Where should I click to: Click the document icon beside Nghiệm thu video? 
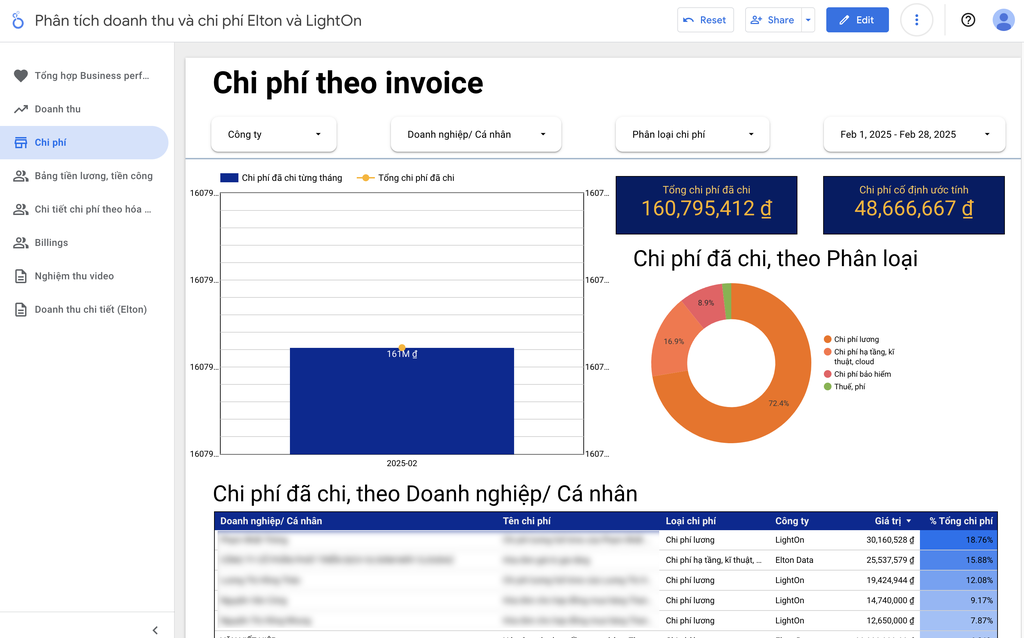[20, 276]
